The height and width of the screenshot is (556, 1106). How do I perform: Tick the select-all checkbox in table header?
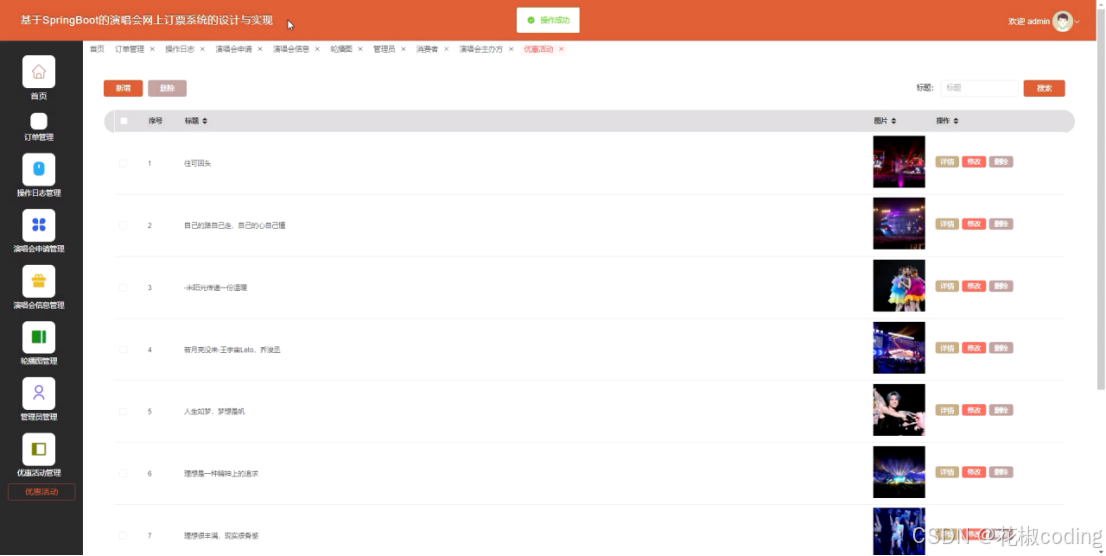[x=123, y=121]
